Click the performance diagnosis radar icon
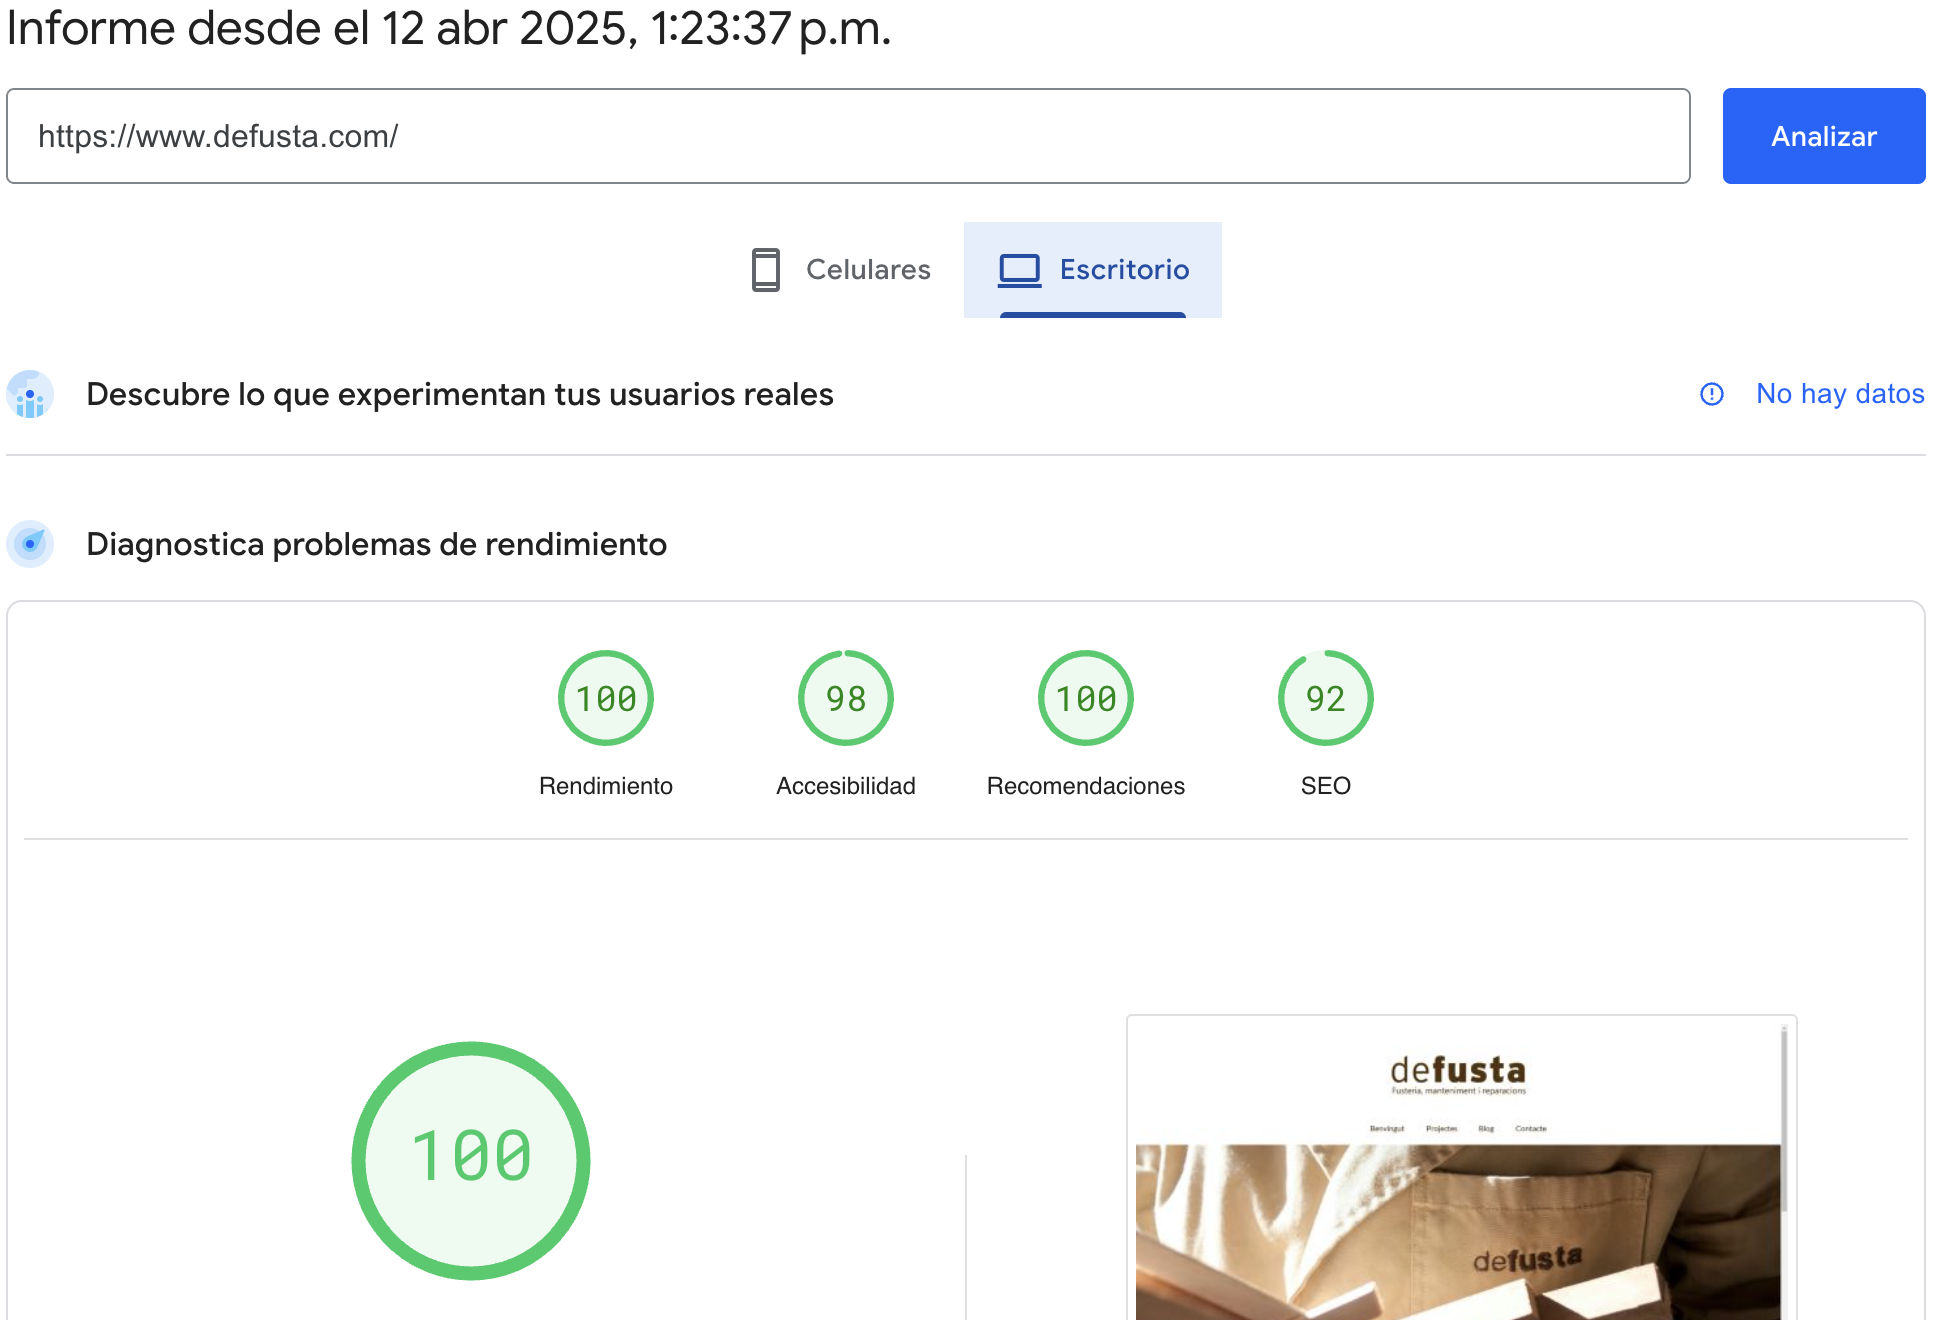 (x=30, y=544)
